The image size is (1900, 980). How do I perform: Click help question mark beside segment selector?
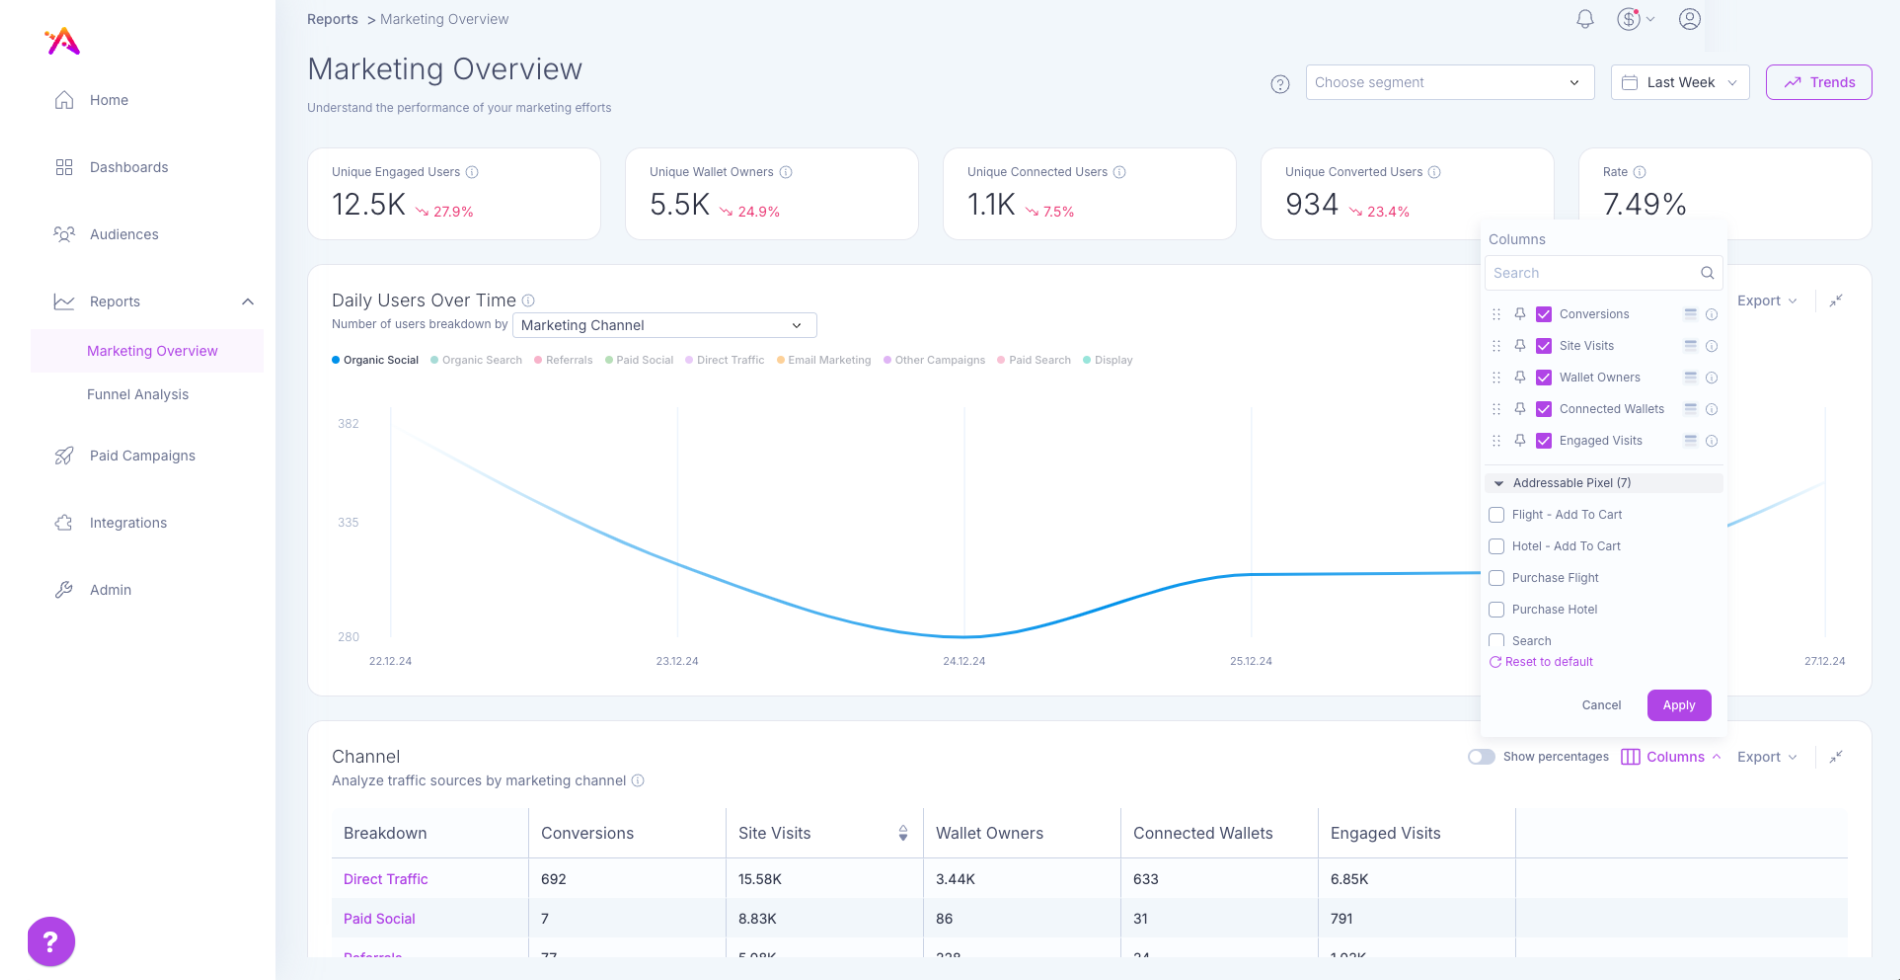[x=1279, y=84]
